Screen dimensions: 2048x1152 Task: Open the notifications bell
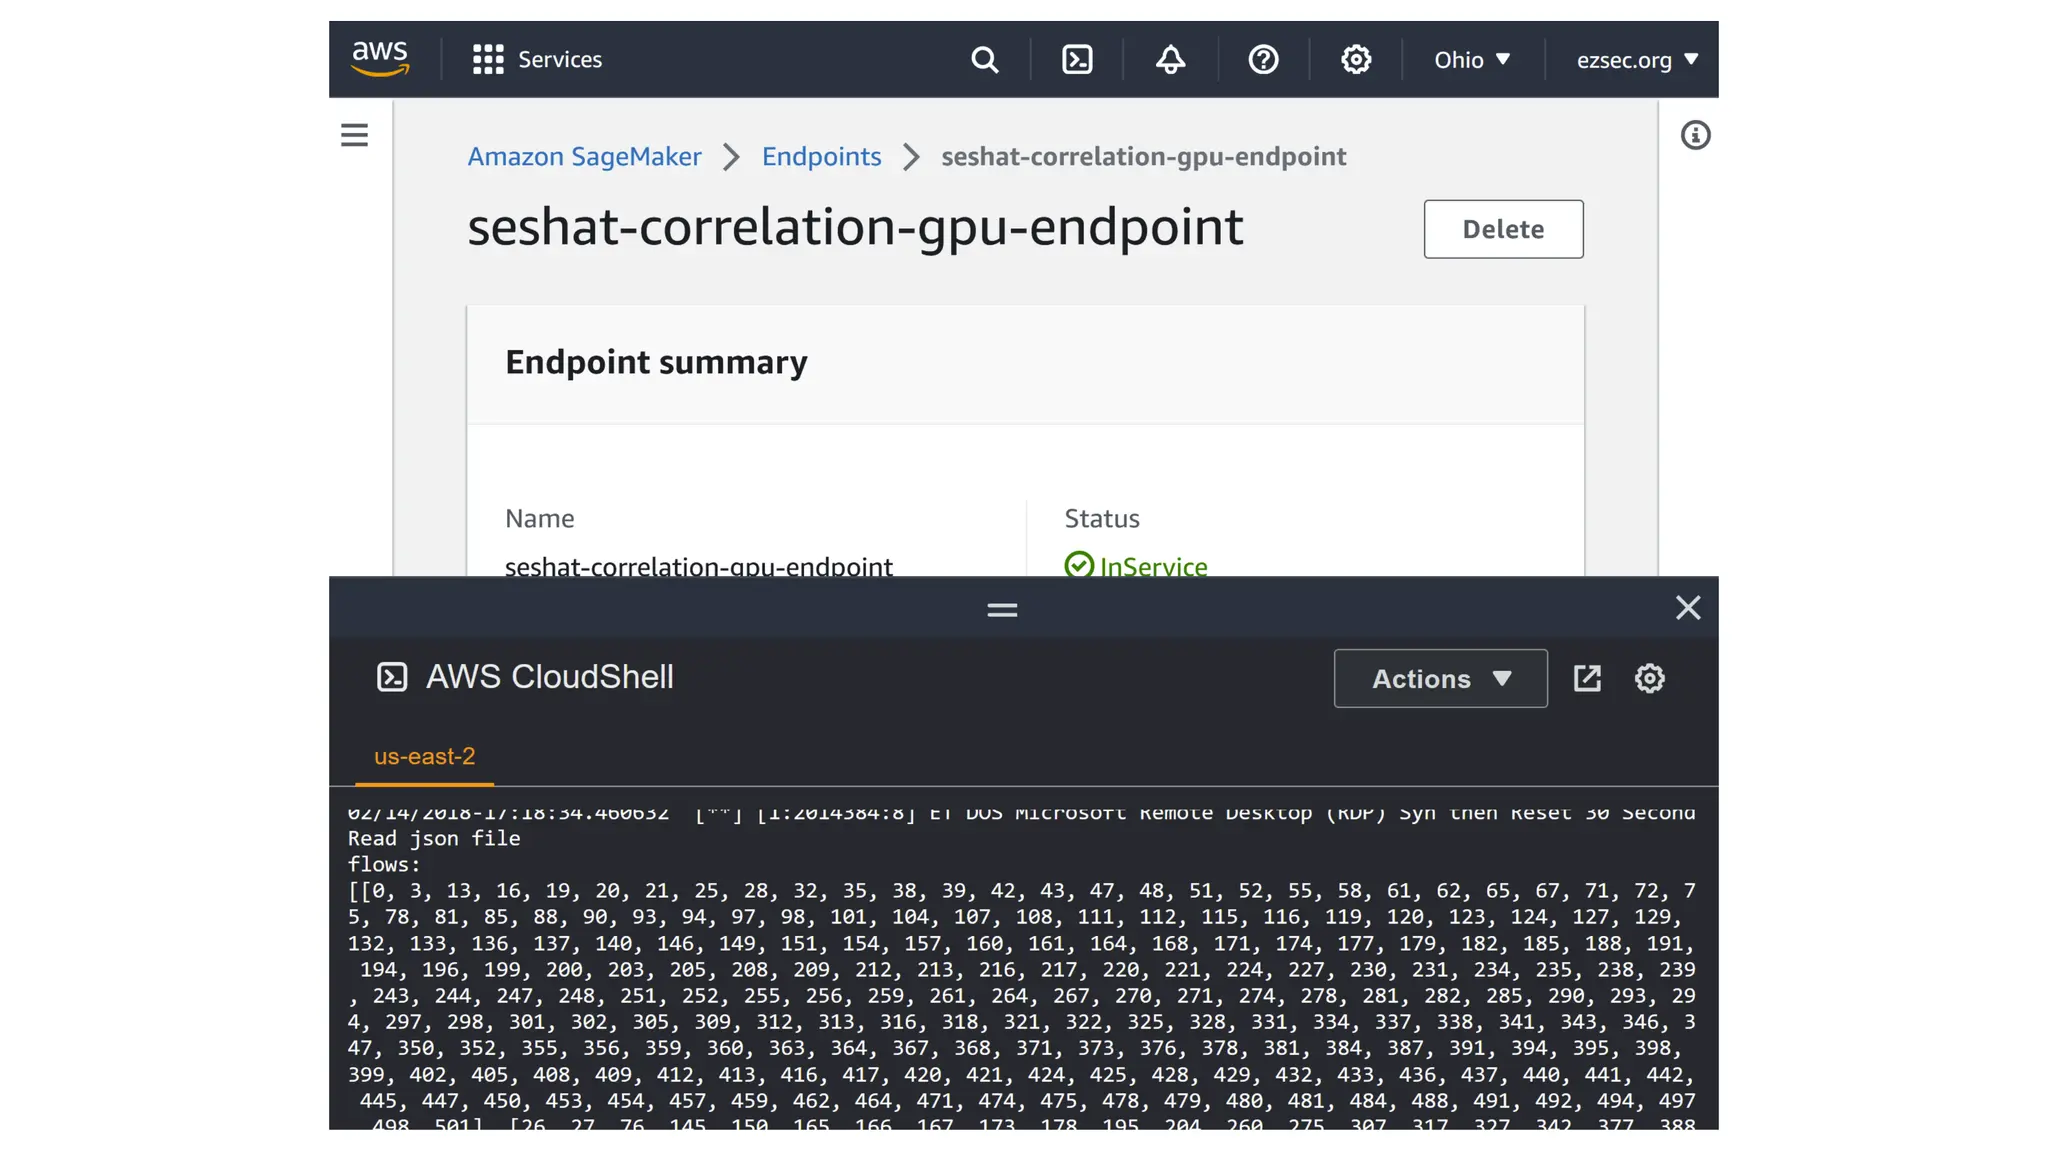click(1170, 60)
